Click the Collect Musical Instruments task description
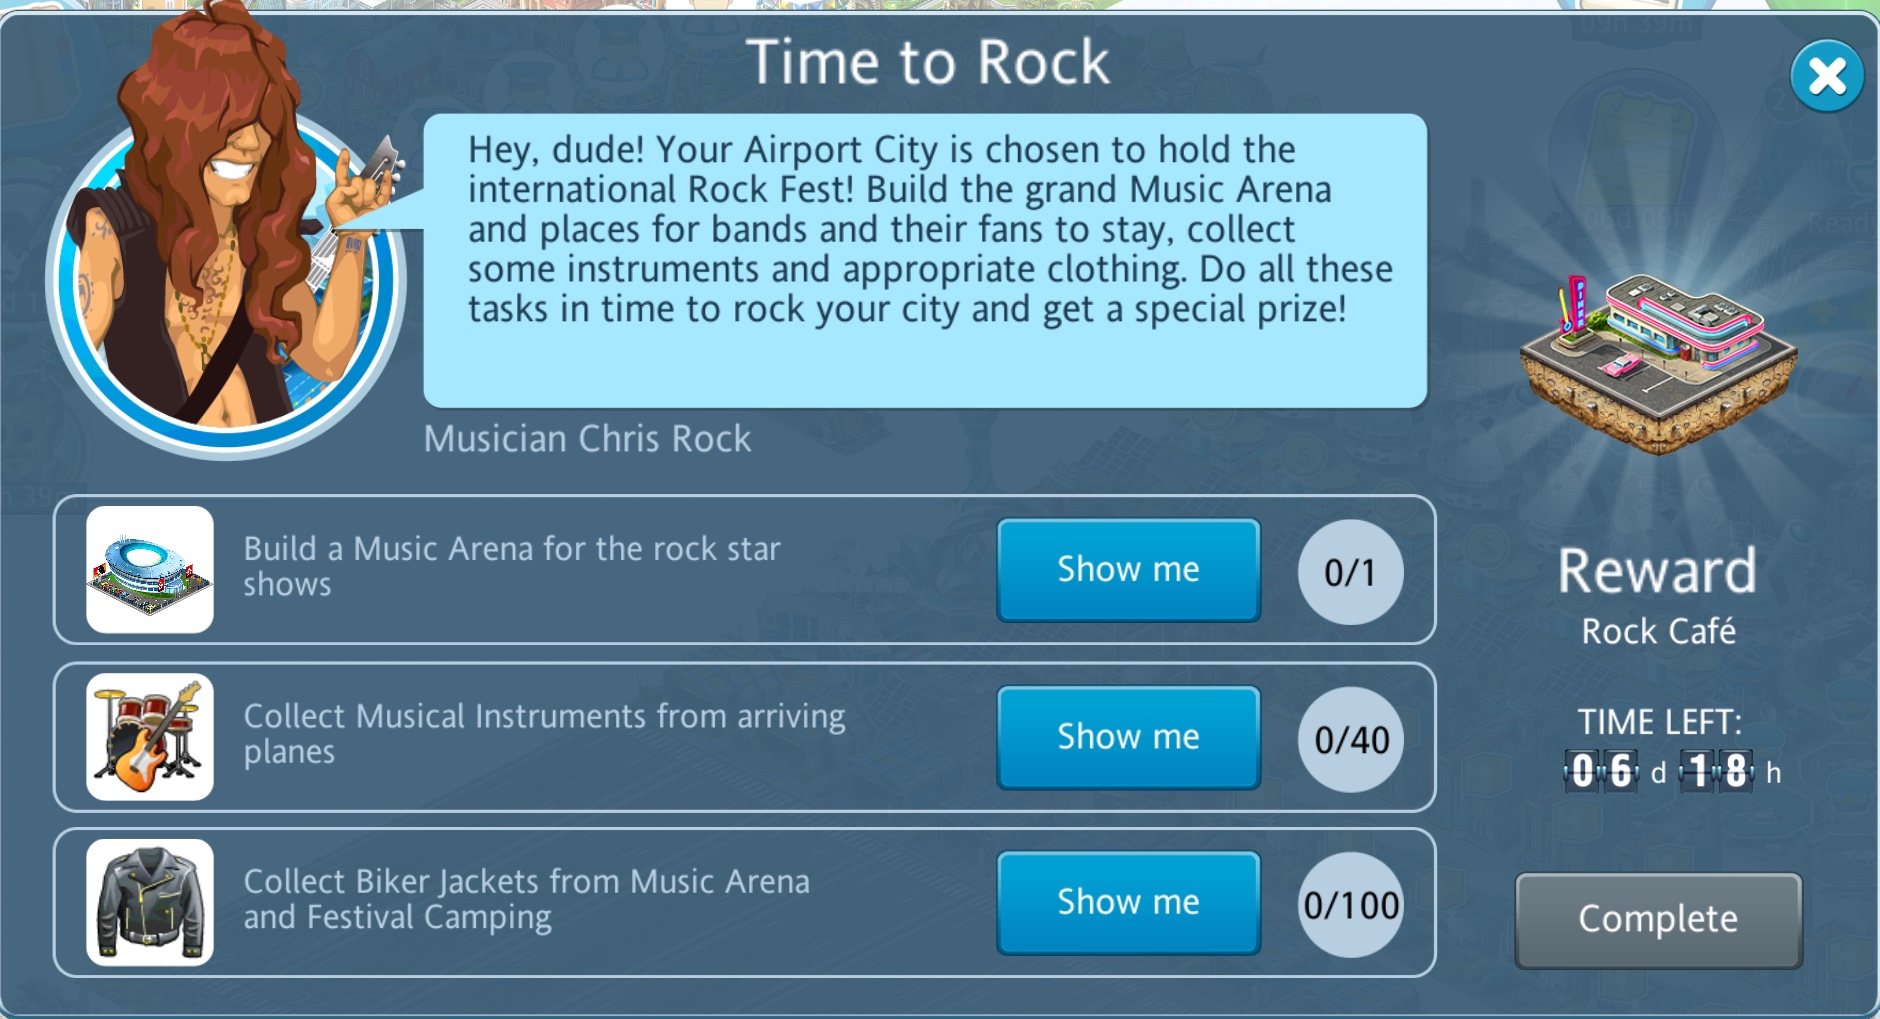The width and height of the screenshot is (1880, 1019). [544, 733]
